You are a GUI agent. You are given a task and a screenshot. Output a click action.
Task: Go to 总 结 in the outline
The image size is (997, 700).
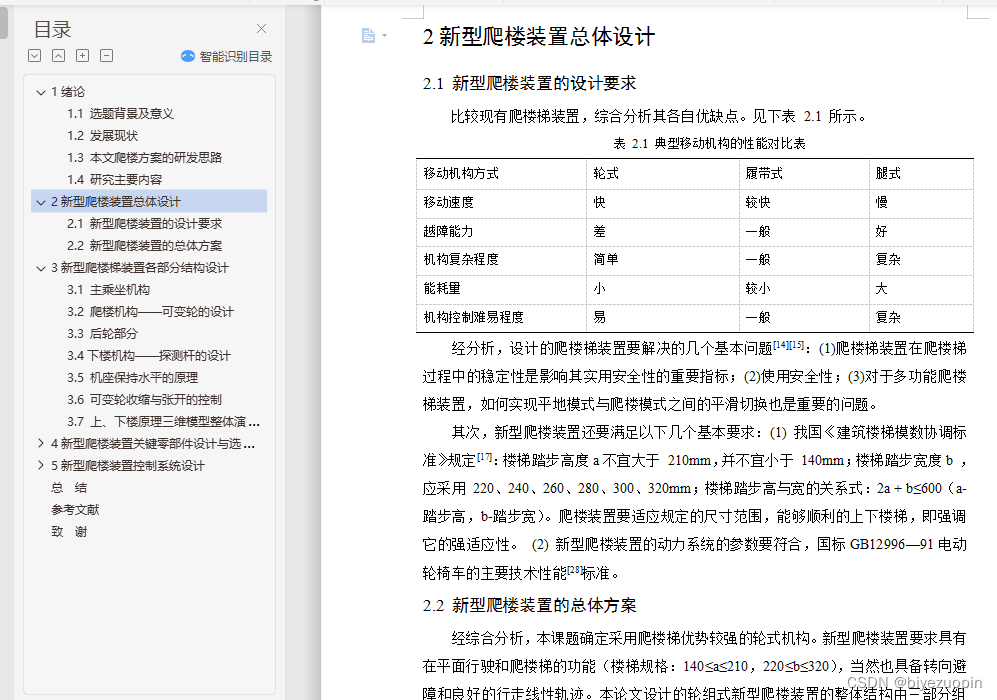pos(69,488)
